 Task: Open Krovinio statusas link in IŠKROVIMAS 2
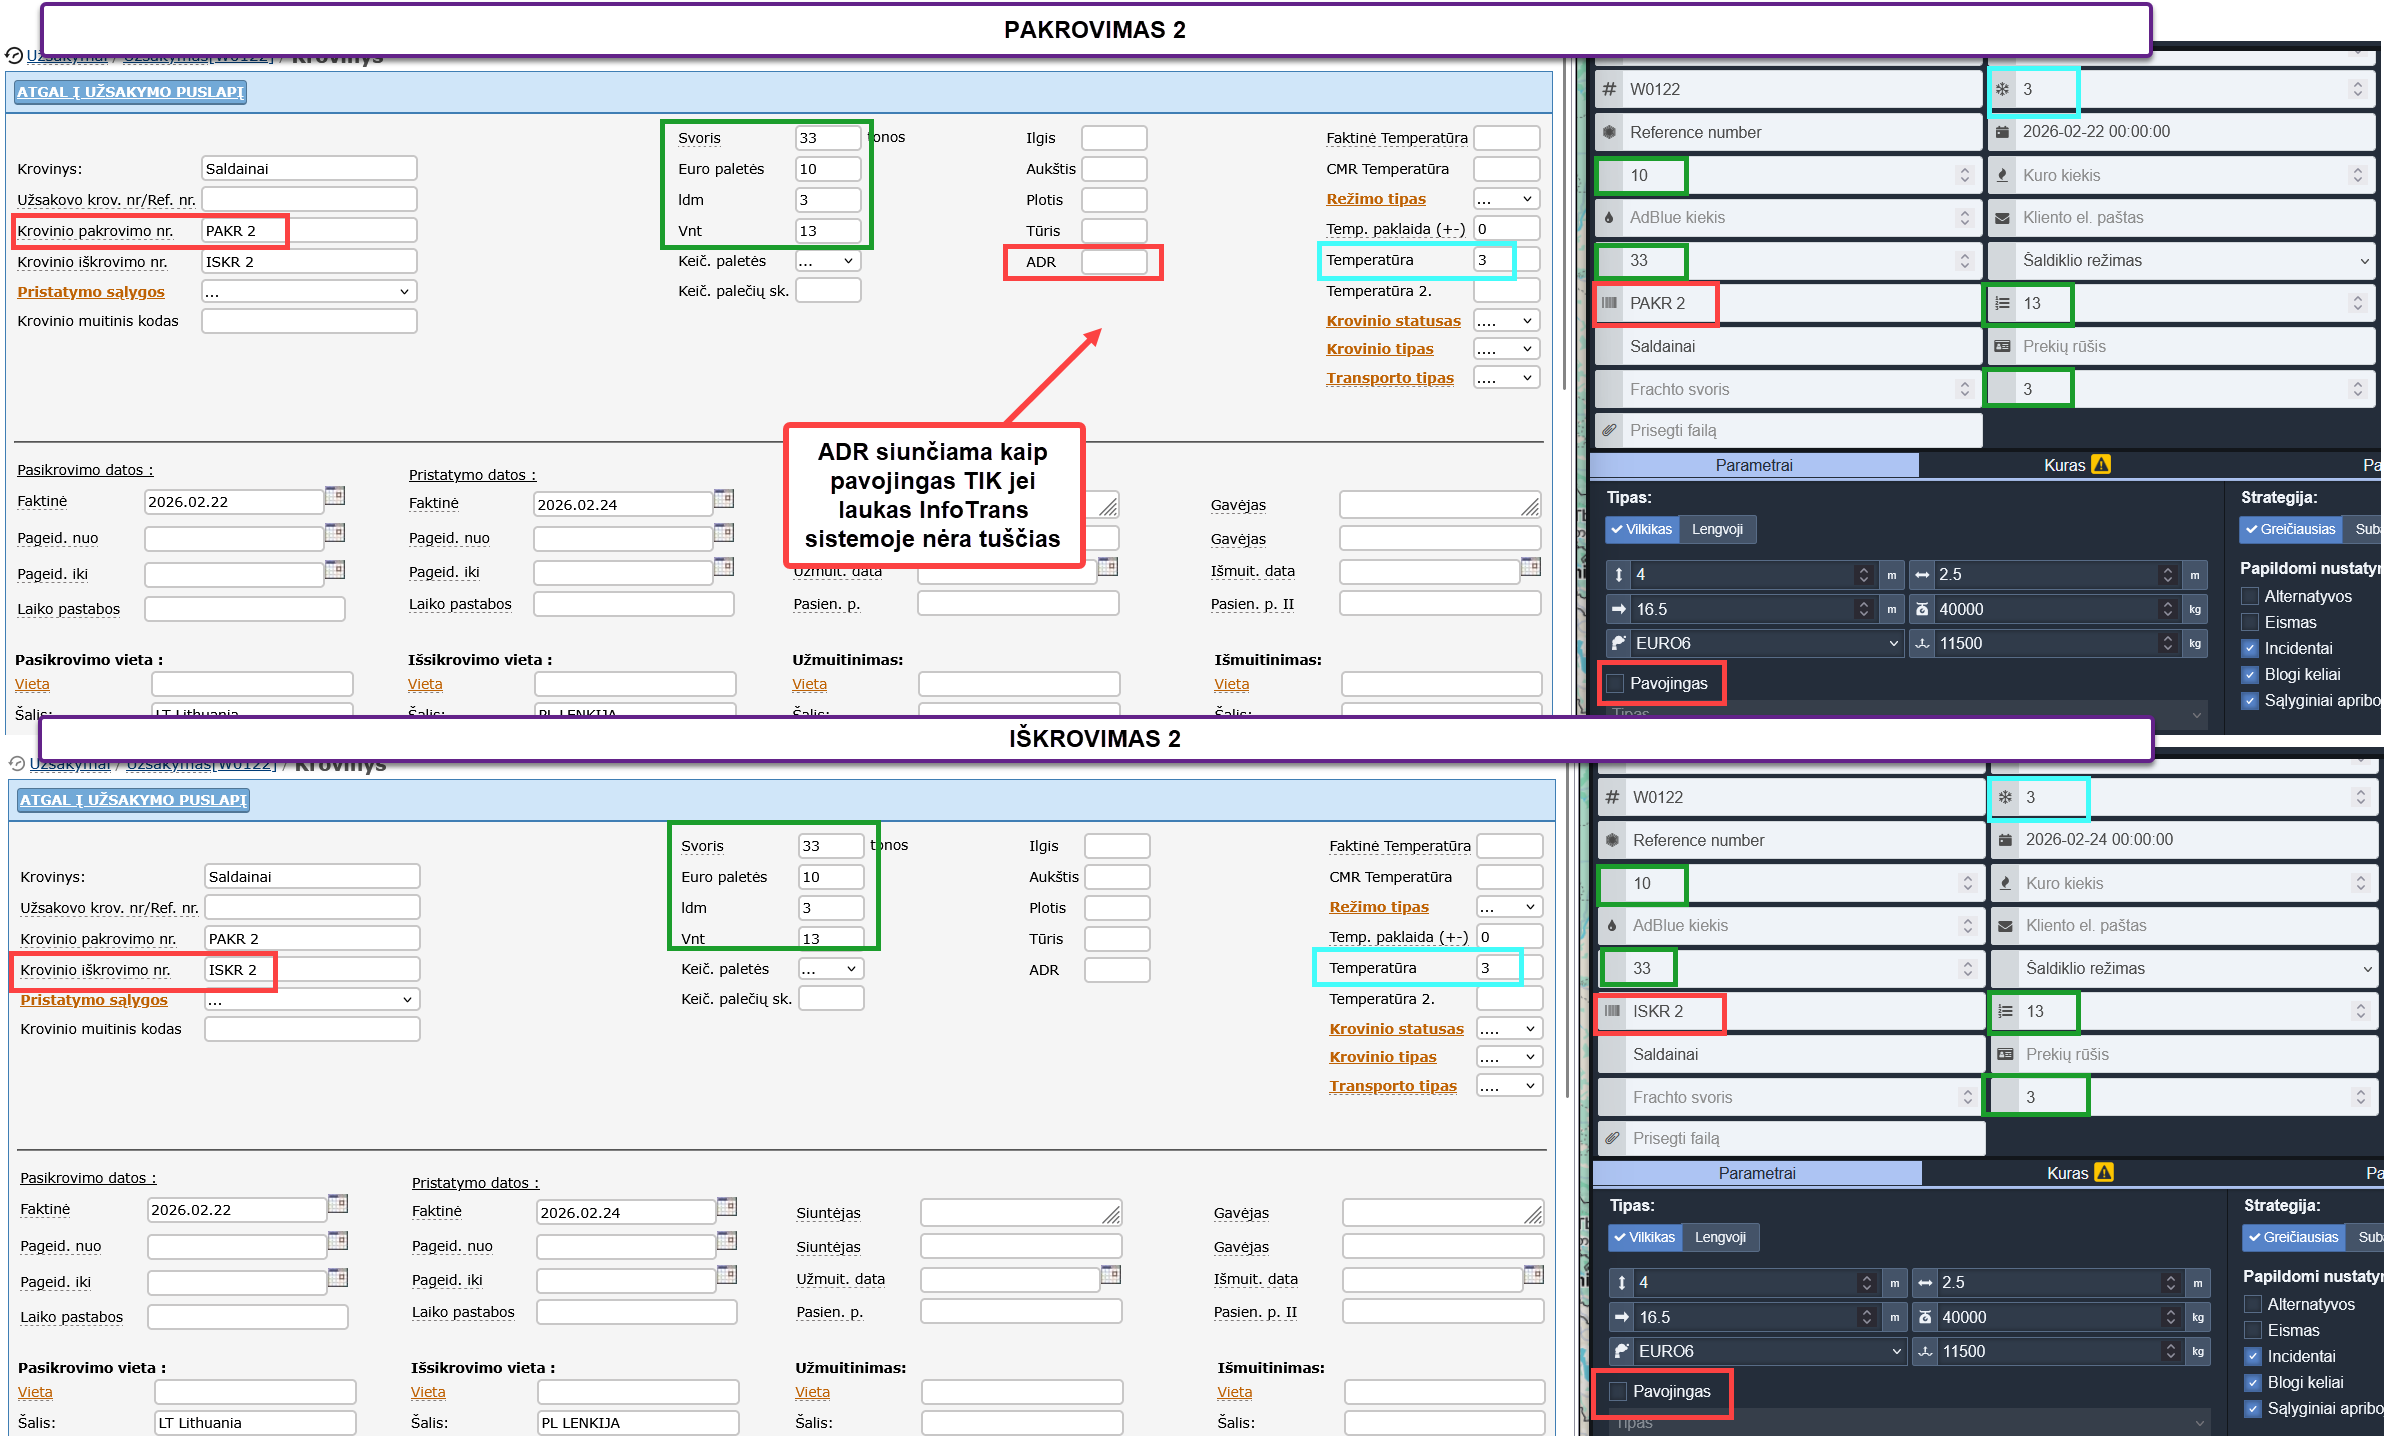coord(1396,1029)
